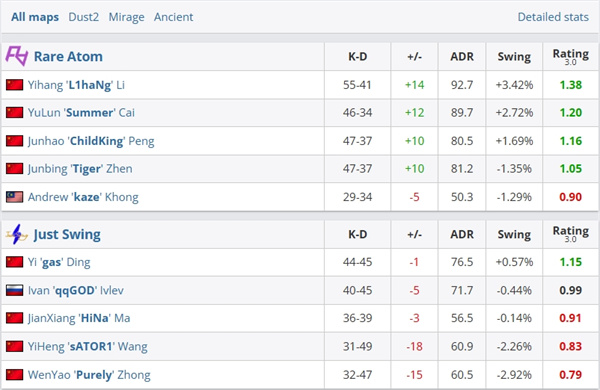600x390 pixels.
Task: Click the China flag beside L1haNg
Action: [15, 85]
